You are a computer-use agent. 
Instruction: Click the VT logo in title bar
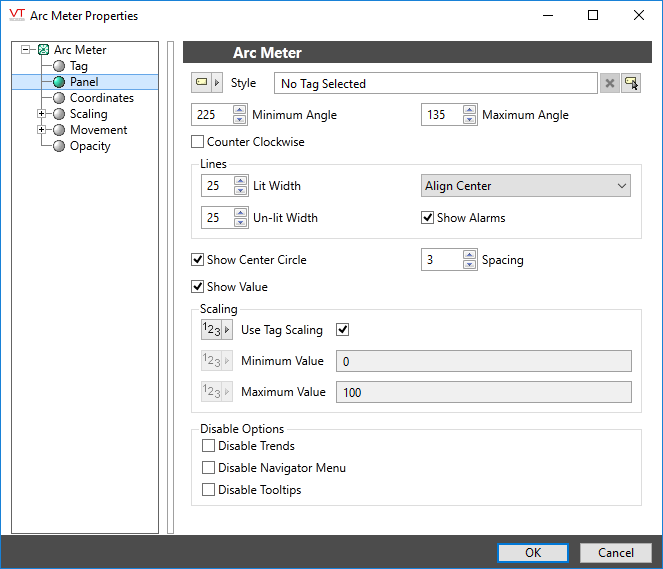coord(16,15)
